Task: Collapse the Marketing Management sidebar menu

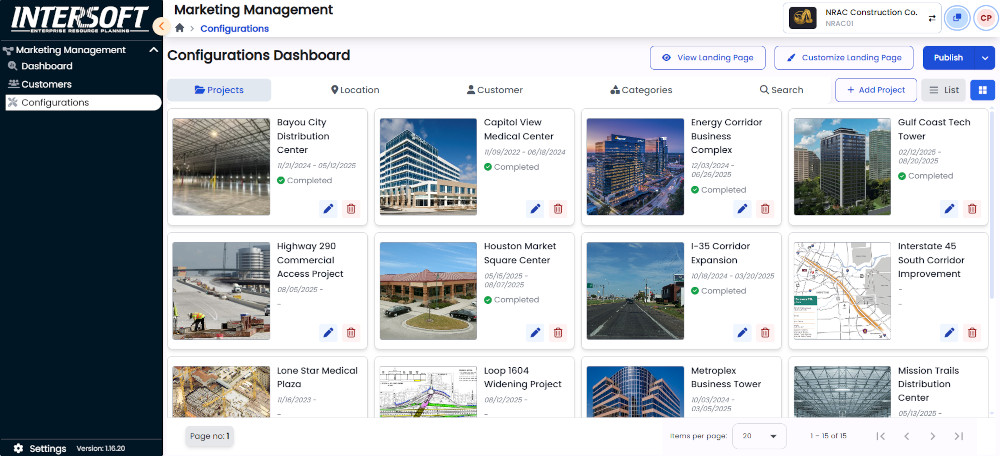Action: [x=153, y=49]
